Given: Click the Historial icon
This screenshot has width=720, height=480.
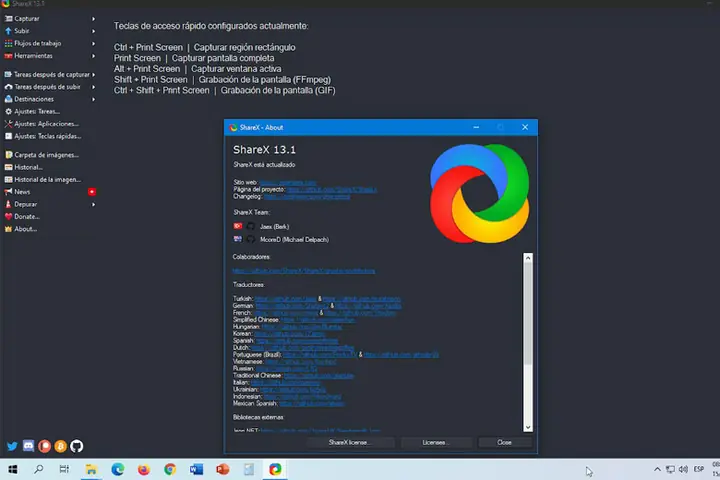Looking at the screenshot, I should (8, 167).
